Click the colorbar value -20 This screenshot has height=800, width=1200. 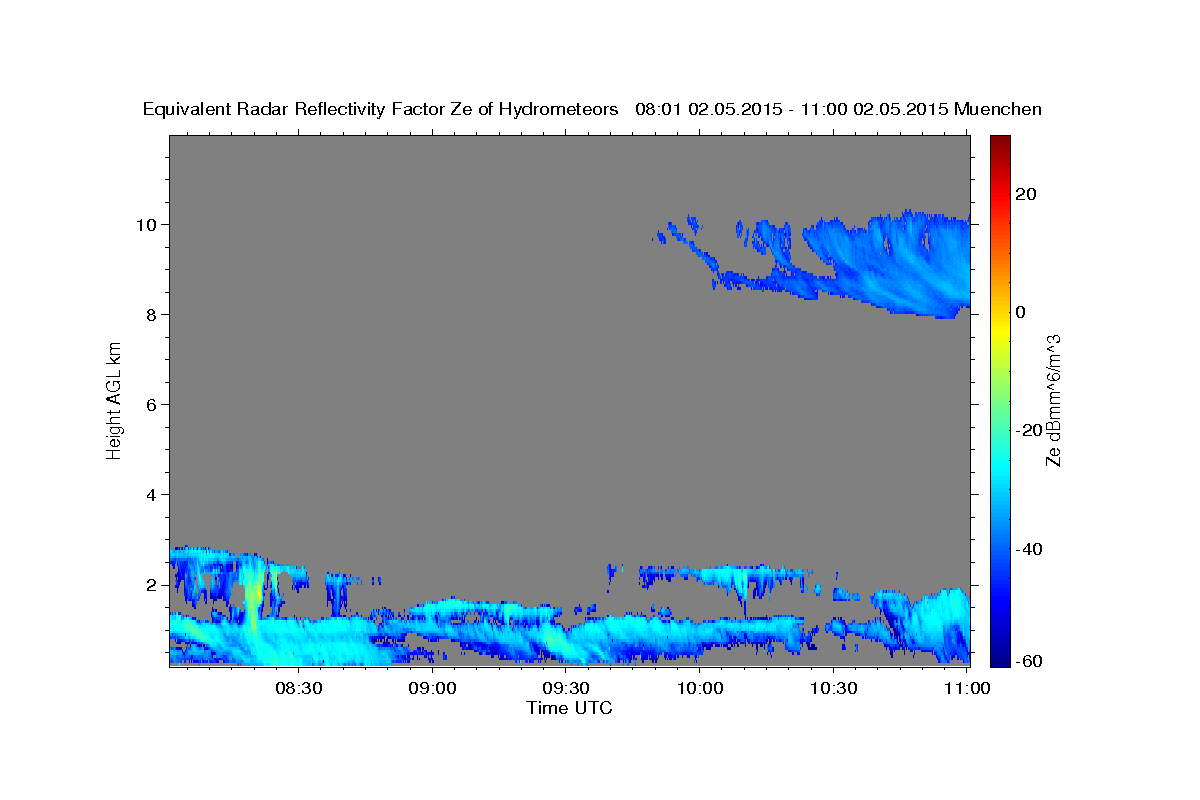pyautogui.click(x=1029, y=430)
